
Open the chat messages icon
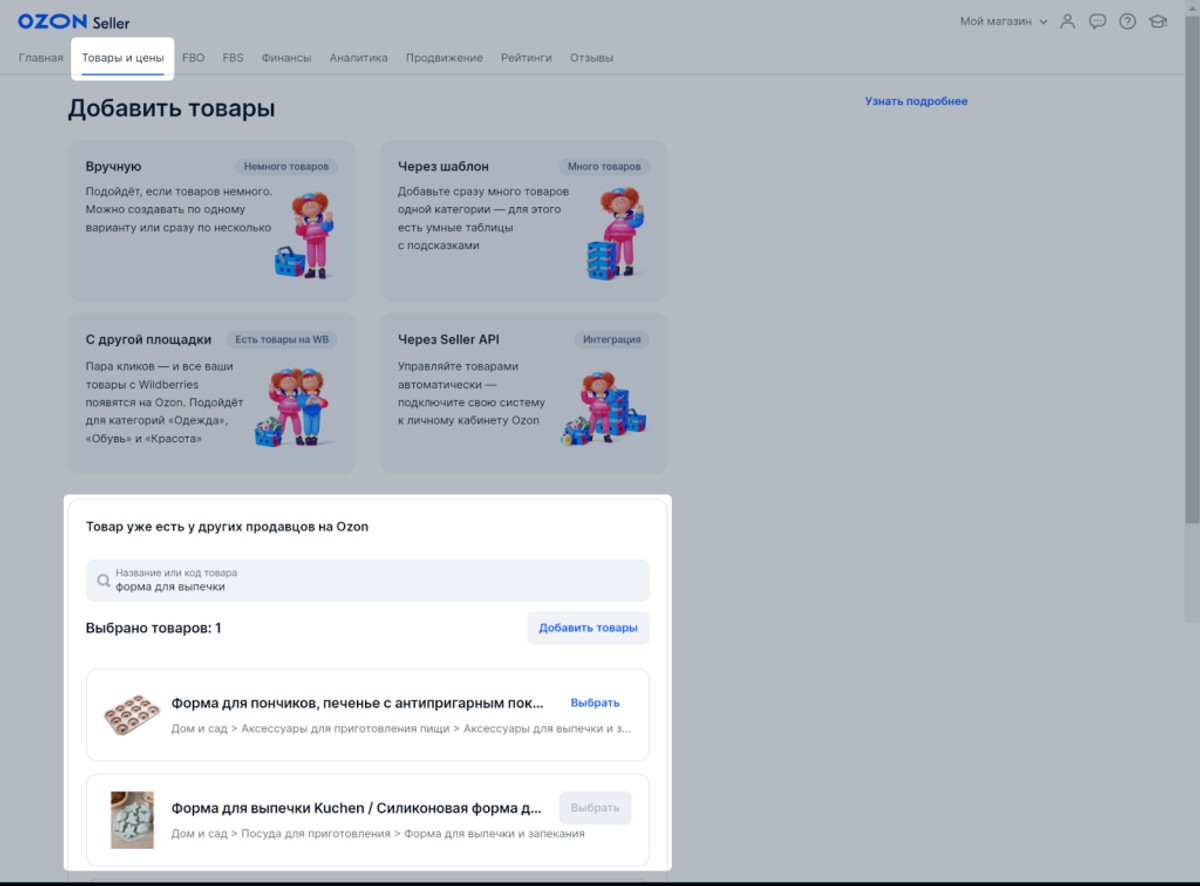click(x=1097, y=21)
